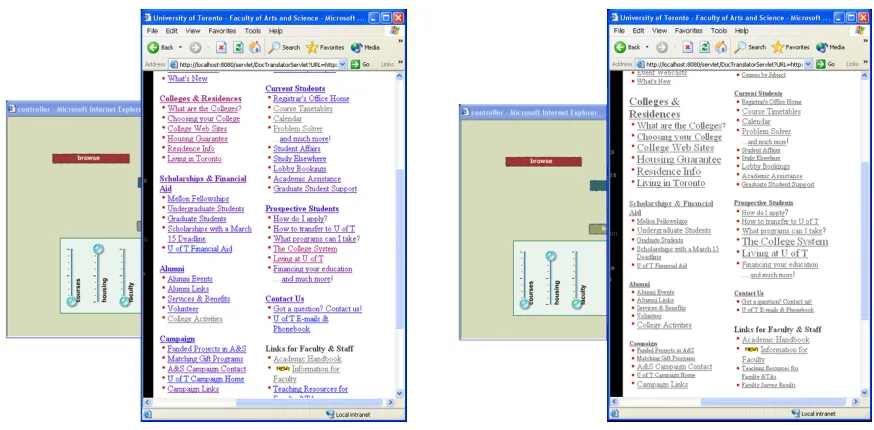Open Edit menu in left browser window

click(x=172, y=31)
